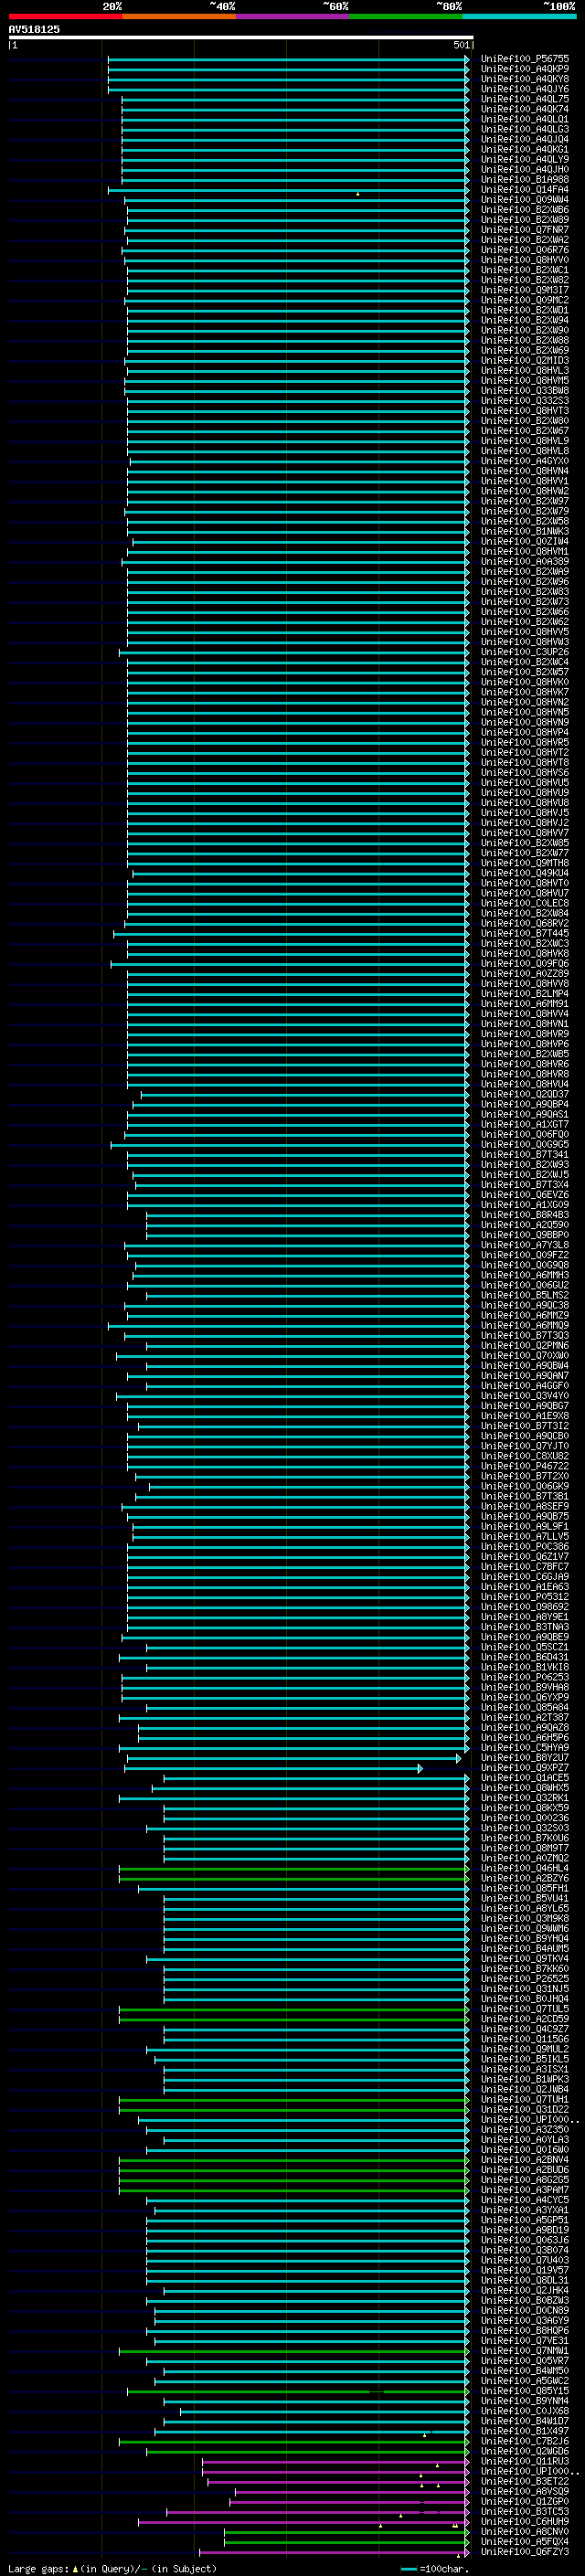Select the UniRef100_Q3V4Y0 label

pyautogui.click(x=525, y=1396)
